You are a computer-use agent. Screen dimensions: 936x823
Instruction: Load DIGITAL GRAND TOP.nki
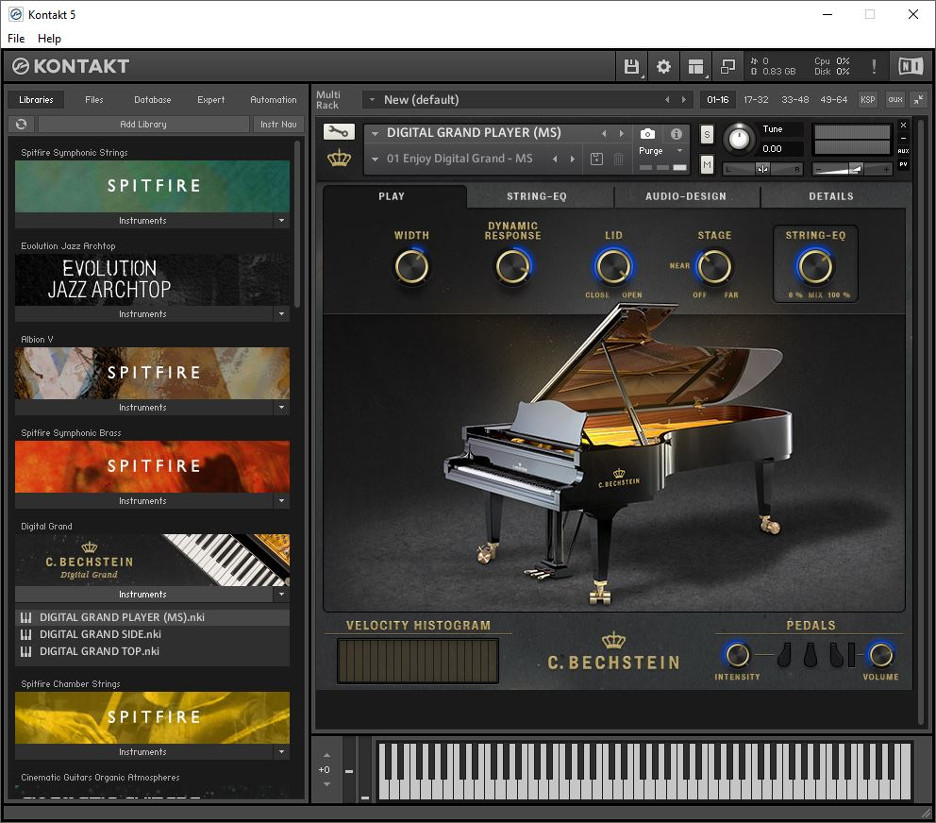(x=152, y=651)
